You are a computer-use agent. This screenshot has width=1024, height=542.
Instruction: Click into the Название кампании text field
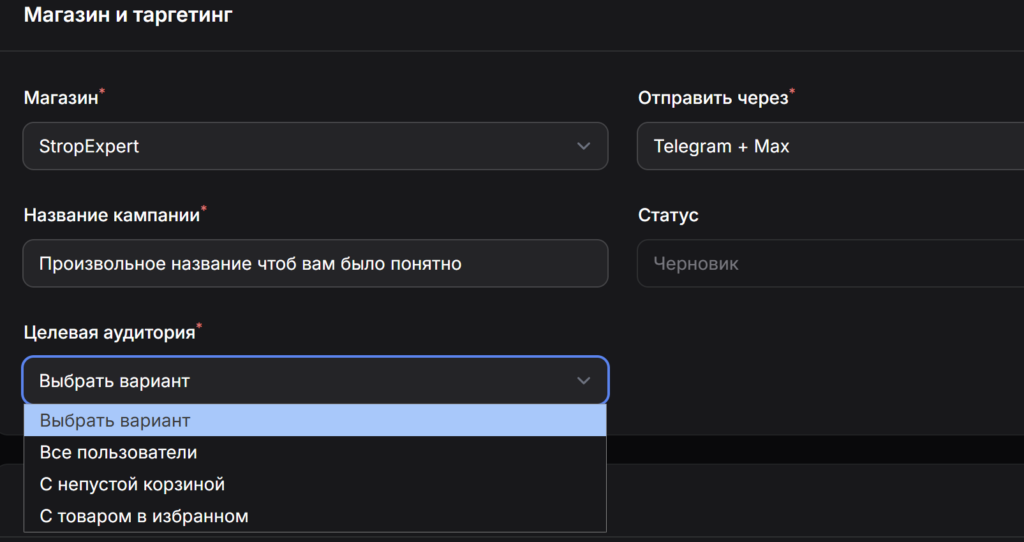(314, 264)
